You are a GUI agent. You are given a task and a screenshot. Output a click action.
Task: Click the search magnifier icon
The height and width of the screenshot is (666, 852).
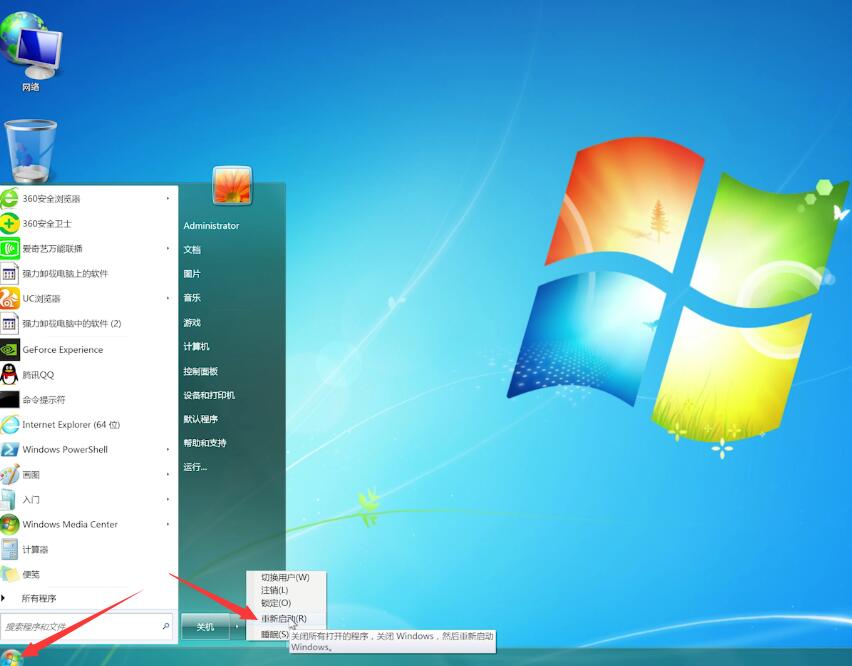coord(166,626)
